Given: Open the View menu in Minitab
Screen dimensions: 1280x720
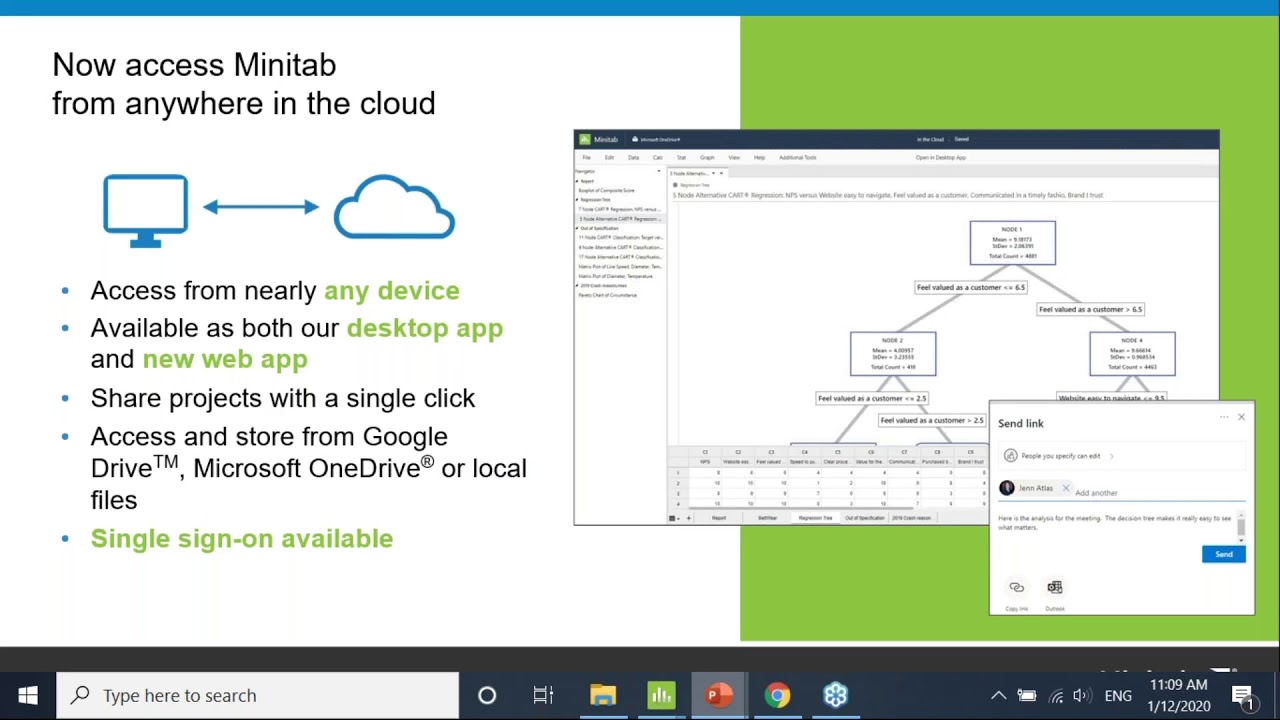Looking at the screenshot, I should [734, 158].
